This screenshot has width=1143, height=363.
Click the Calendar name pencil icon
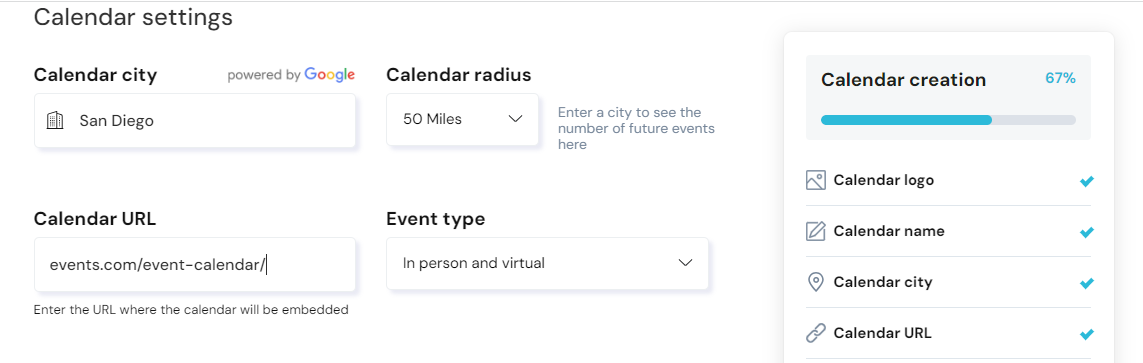coord(816,231)
